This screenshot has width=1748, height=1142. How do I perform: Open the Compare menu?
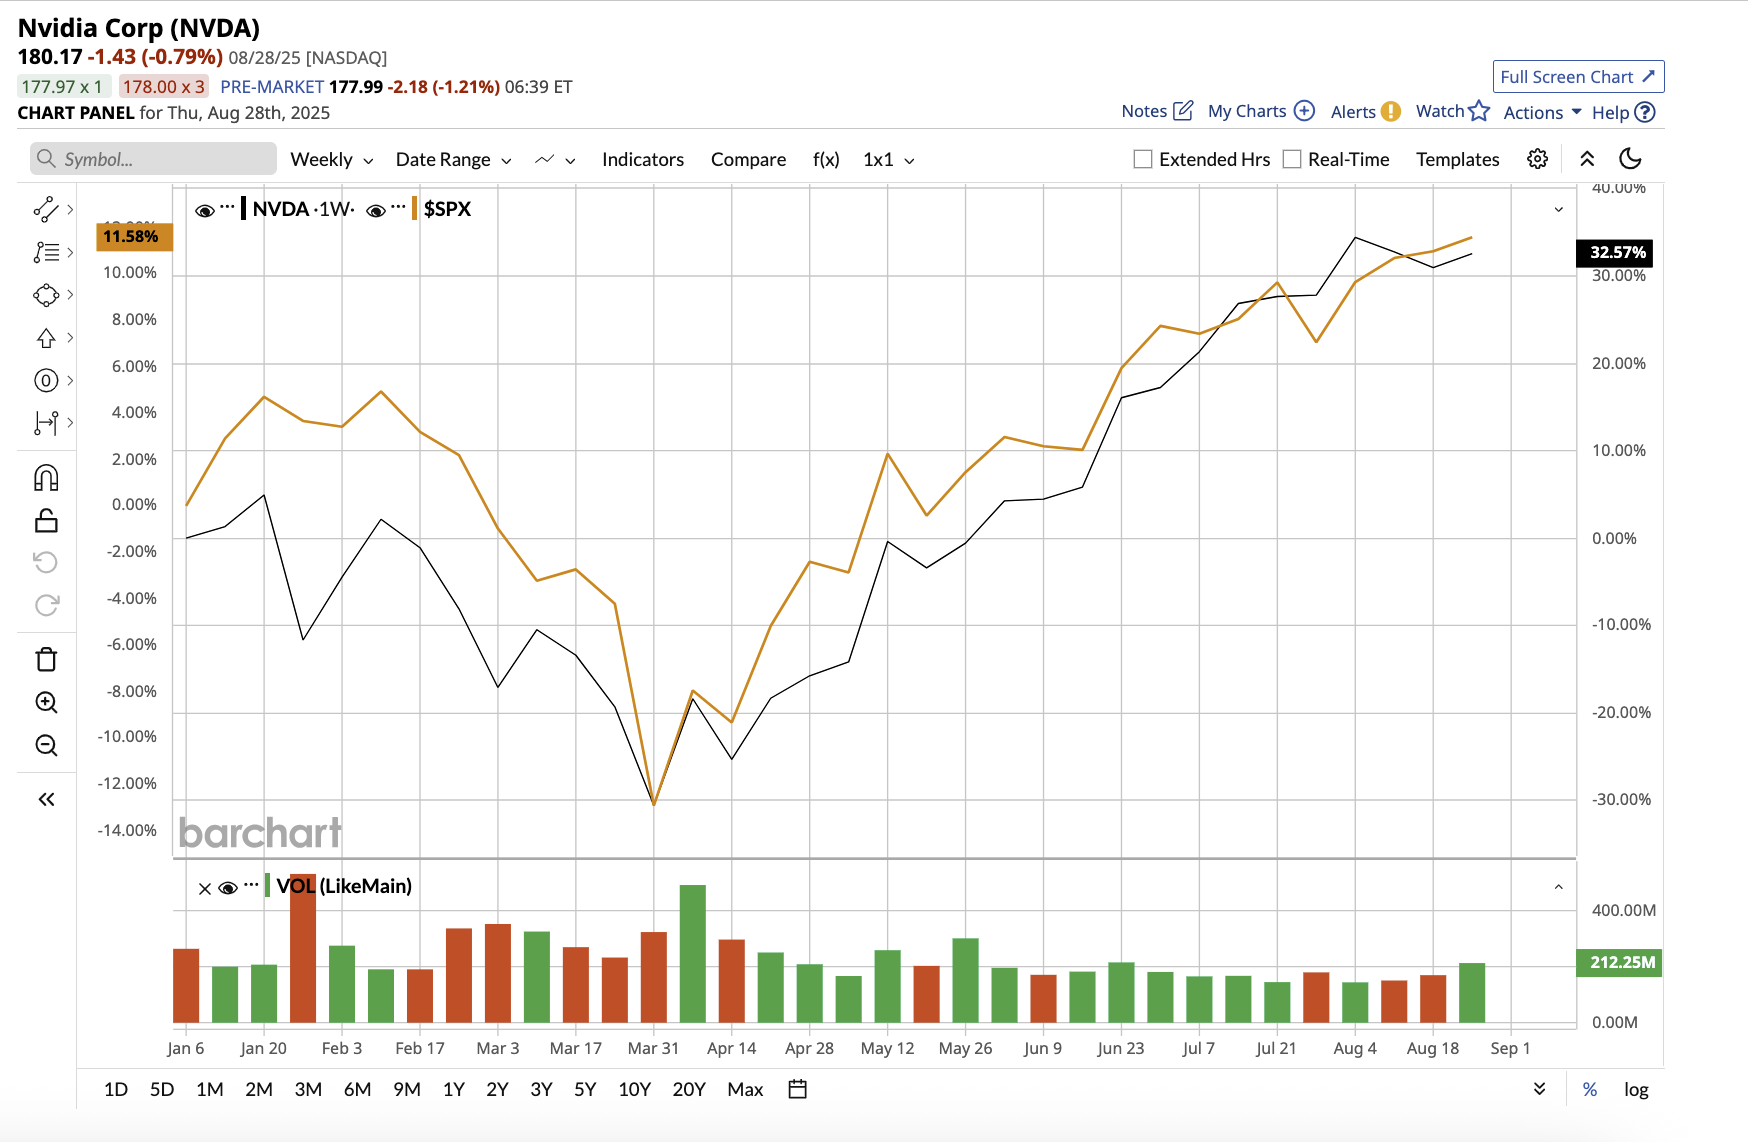[748, 160]
